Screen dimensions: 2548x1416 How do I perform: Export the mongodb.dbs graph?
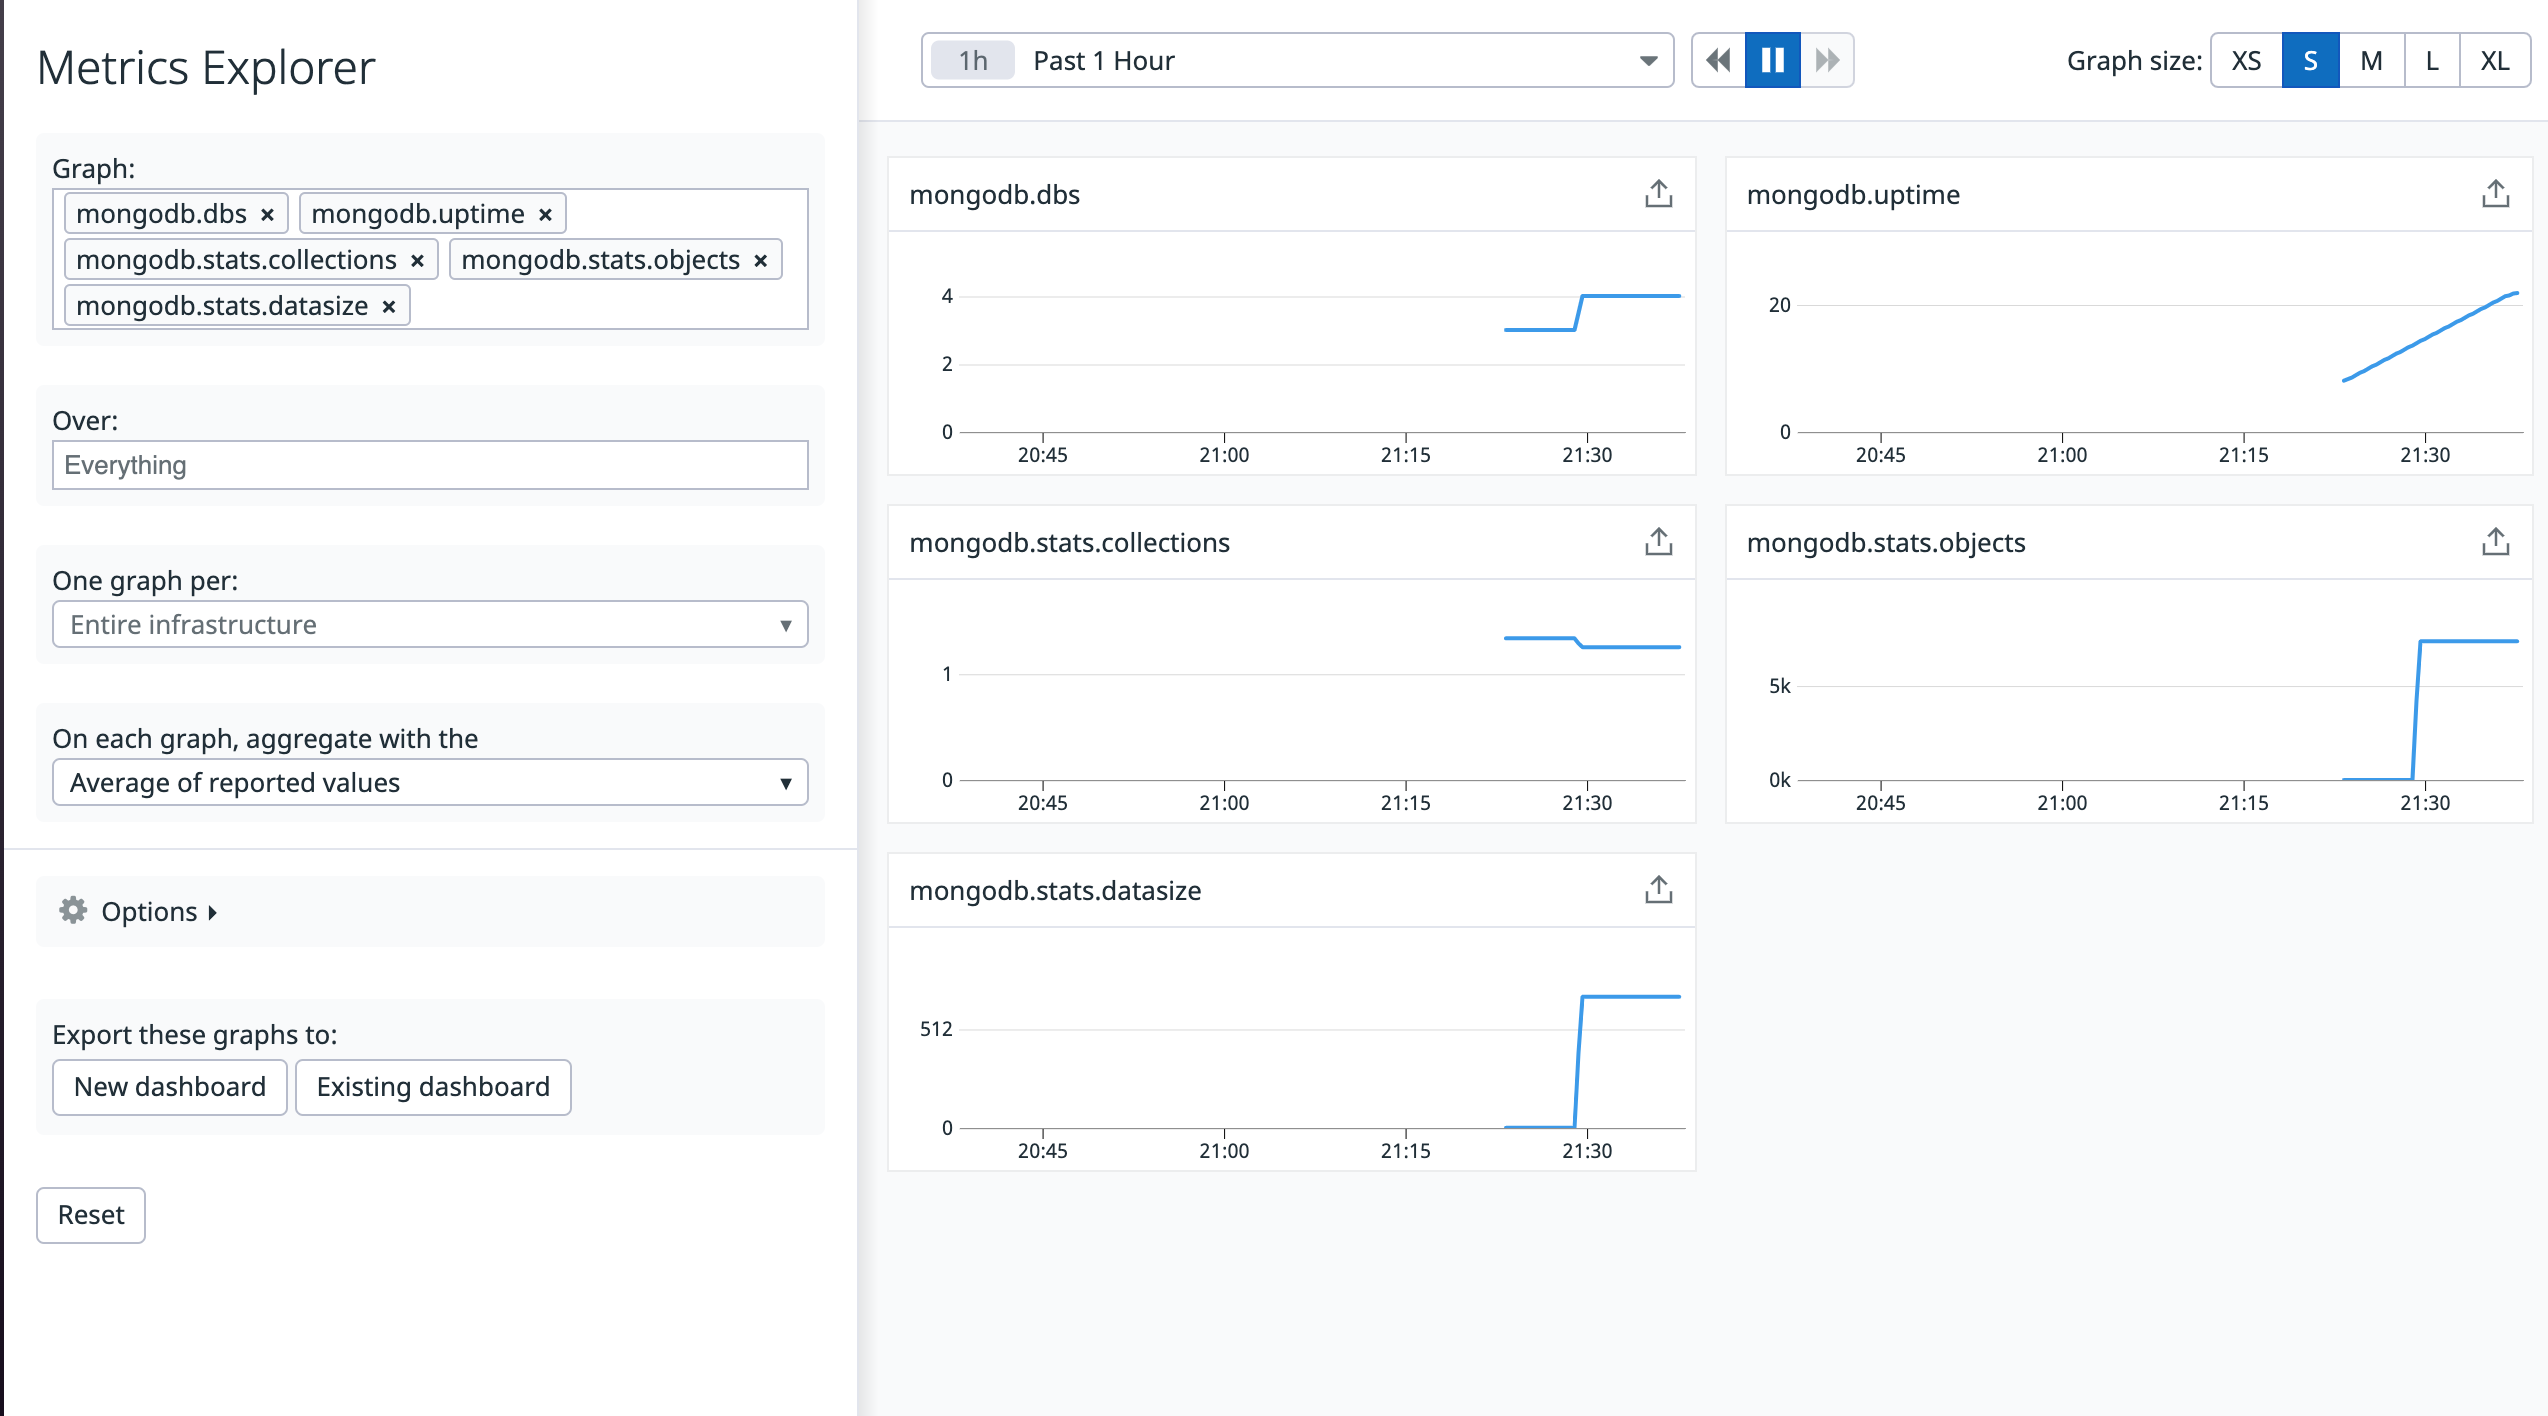pos(1658,194)
